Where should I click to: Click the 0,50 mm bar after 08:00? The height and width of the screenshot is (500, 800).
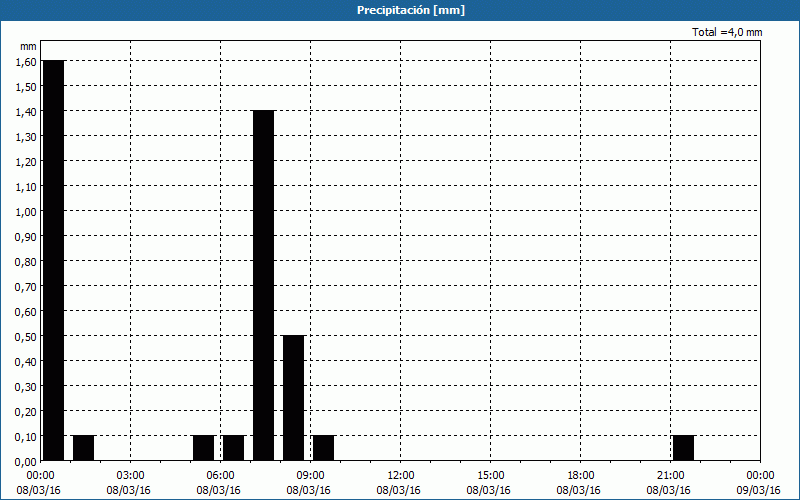coord(293,398)
